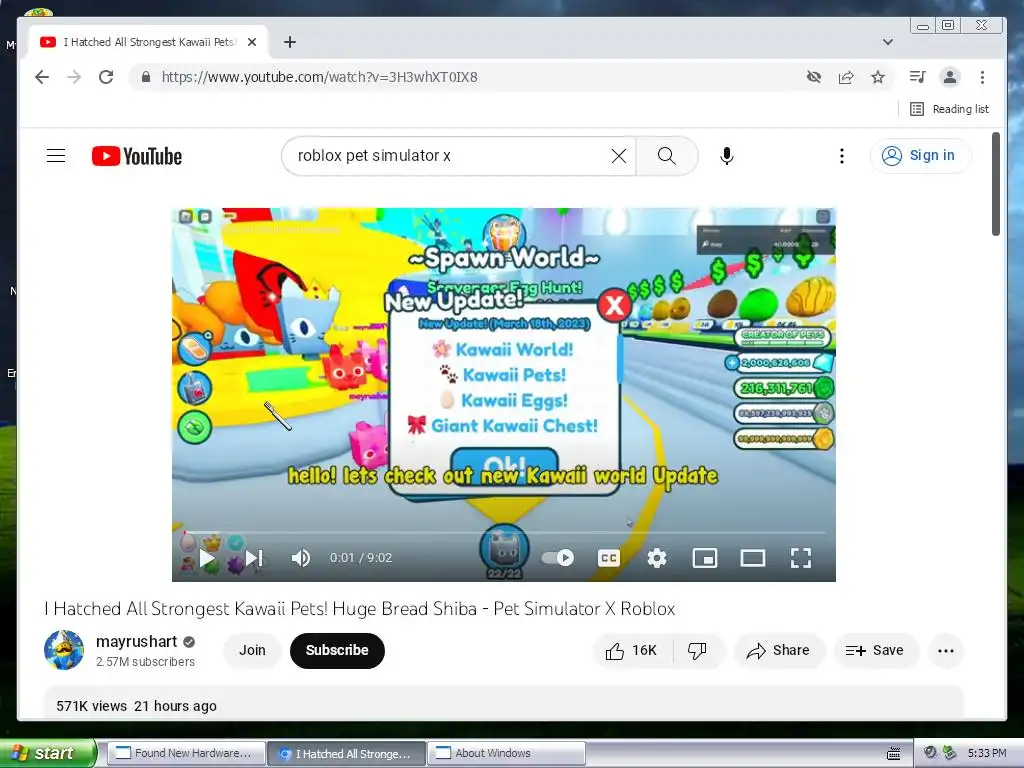
Task: Search with your voice microphone
Action: click(727, 155)
